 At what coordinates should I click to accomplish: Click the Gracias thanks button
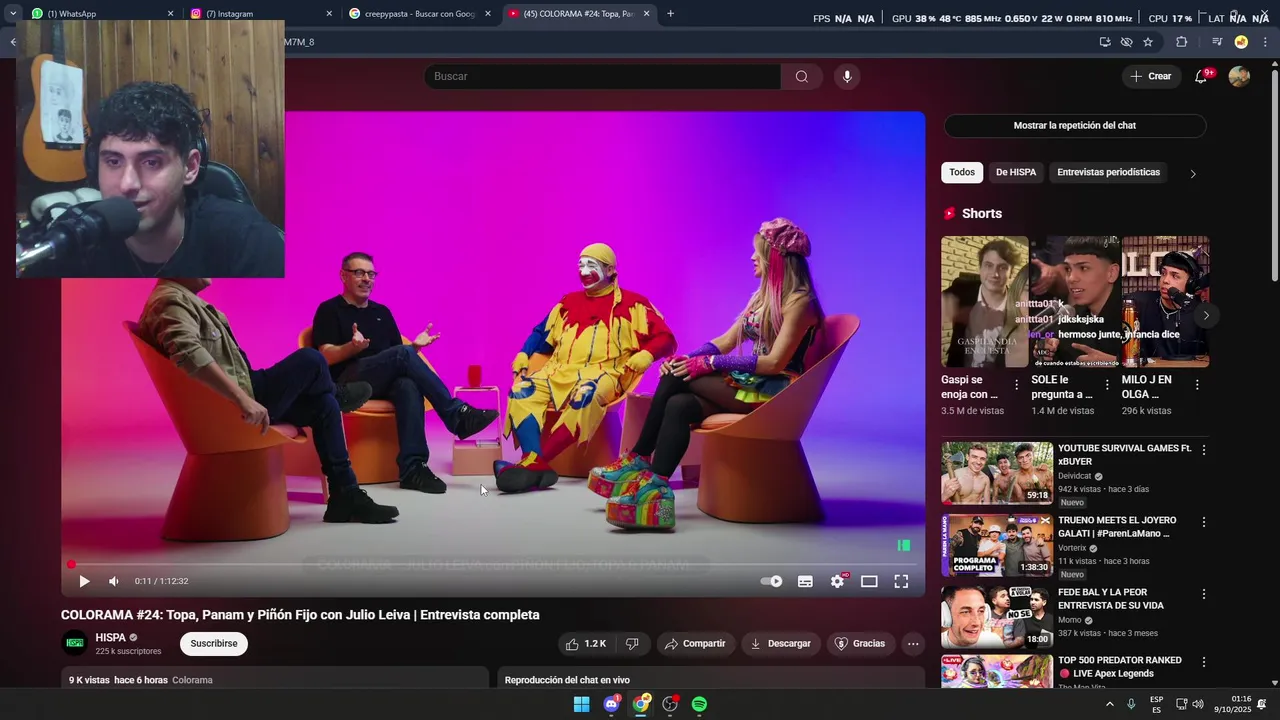860,644
